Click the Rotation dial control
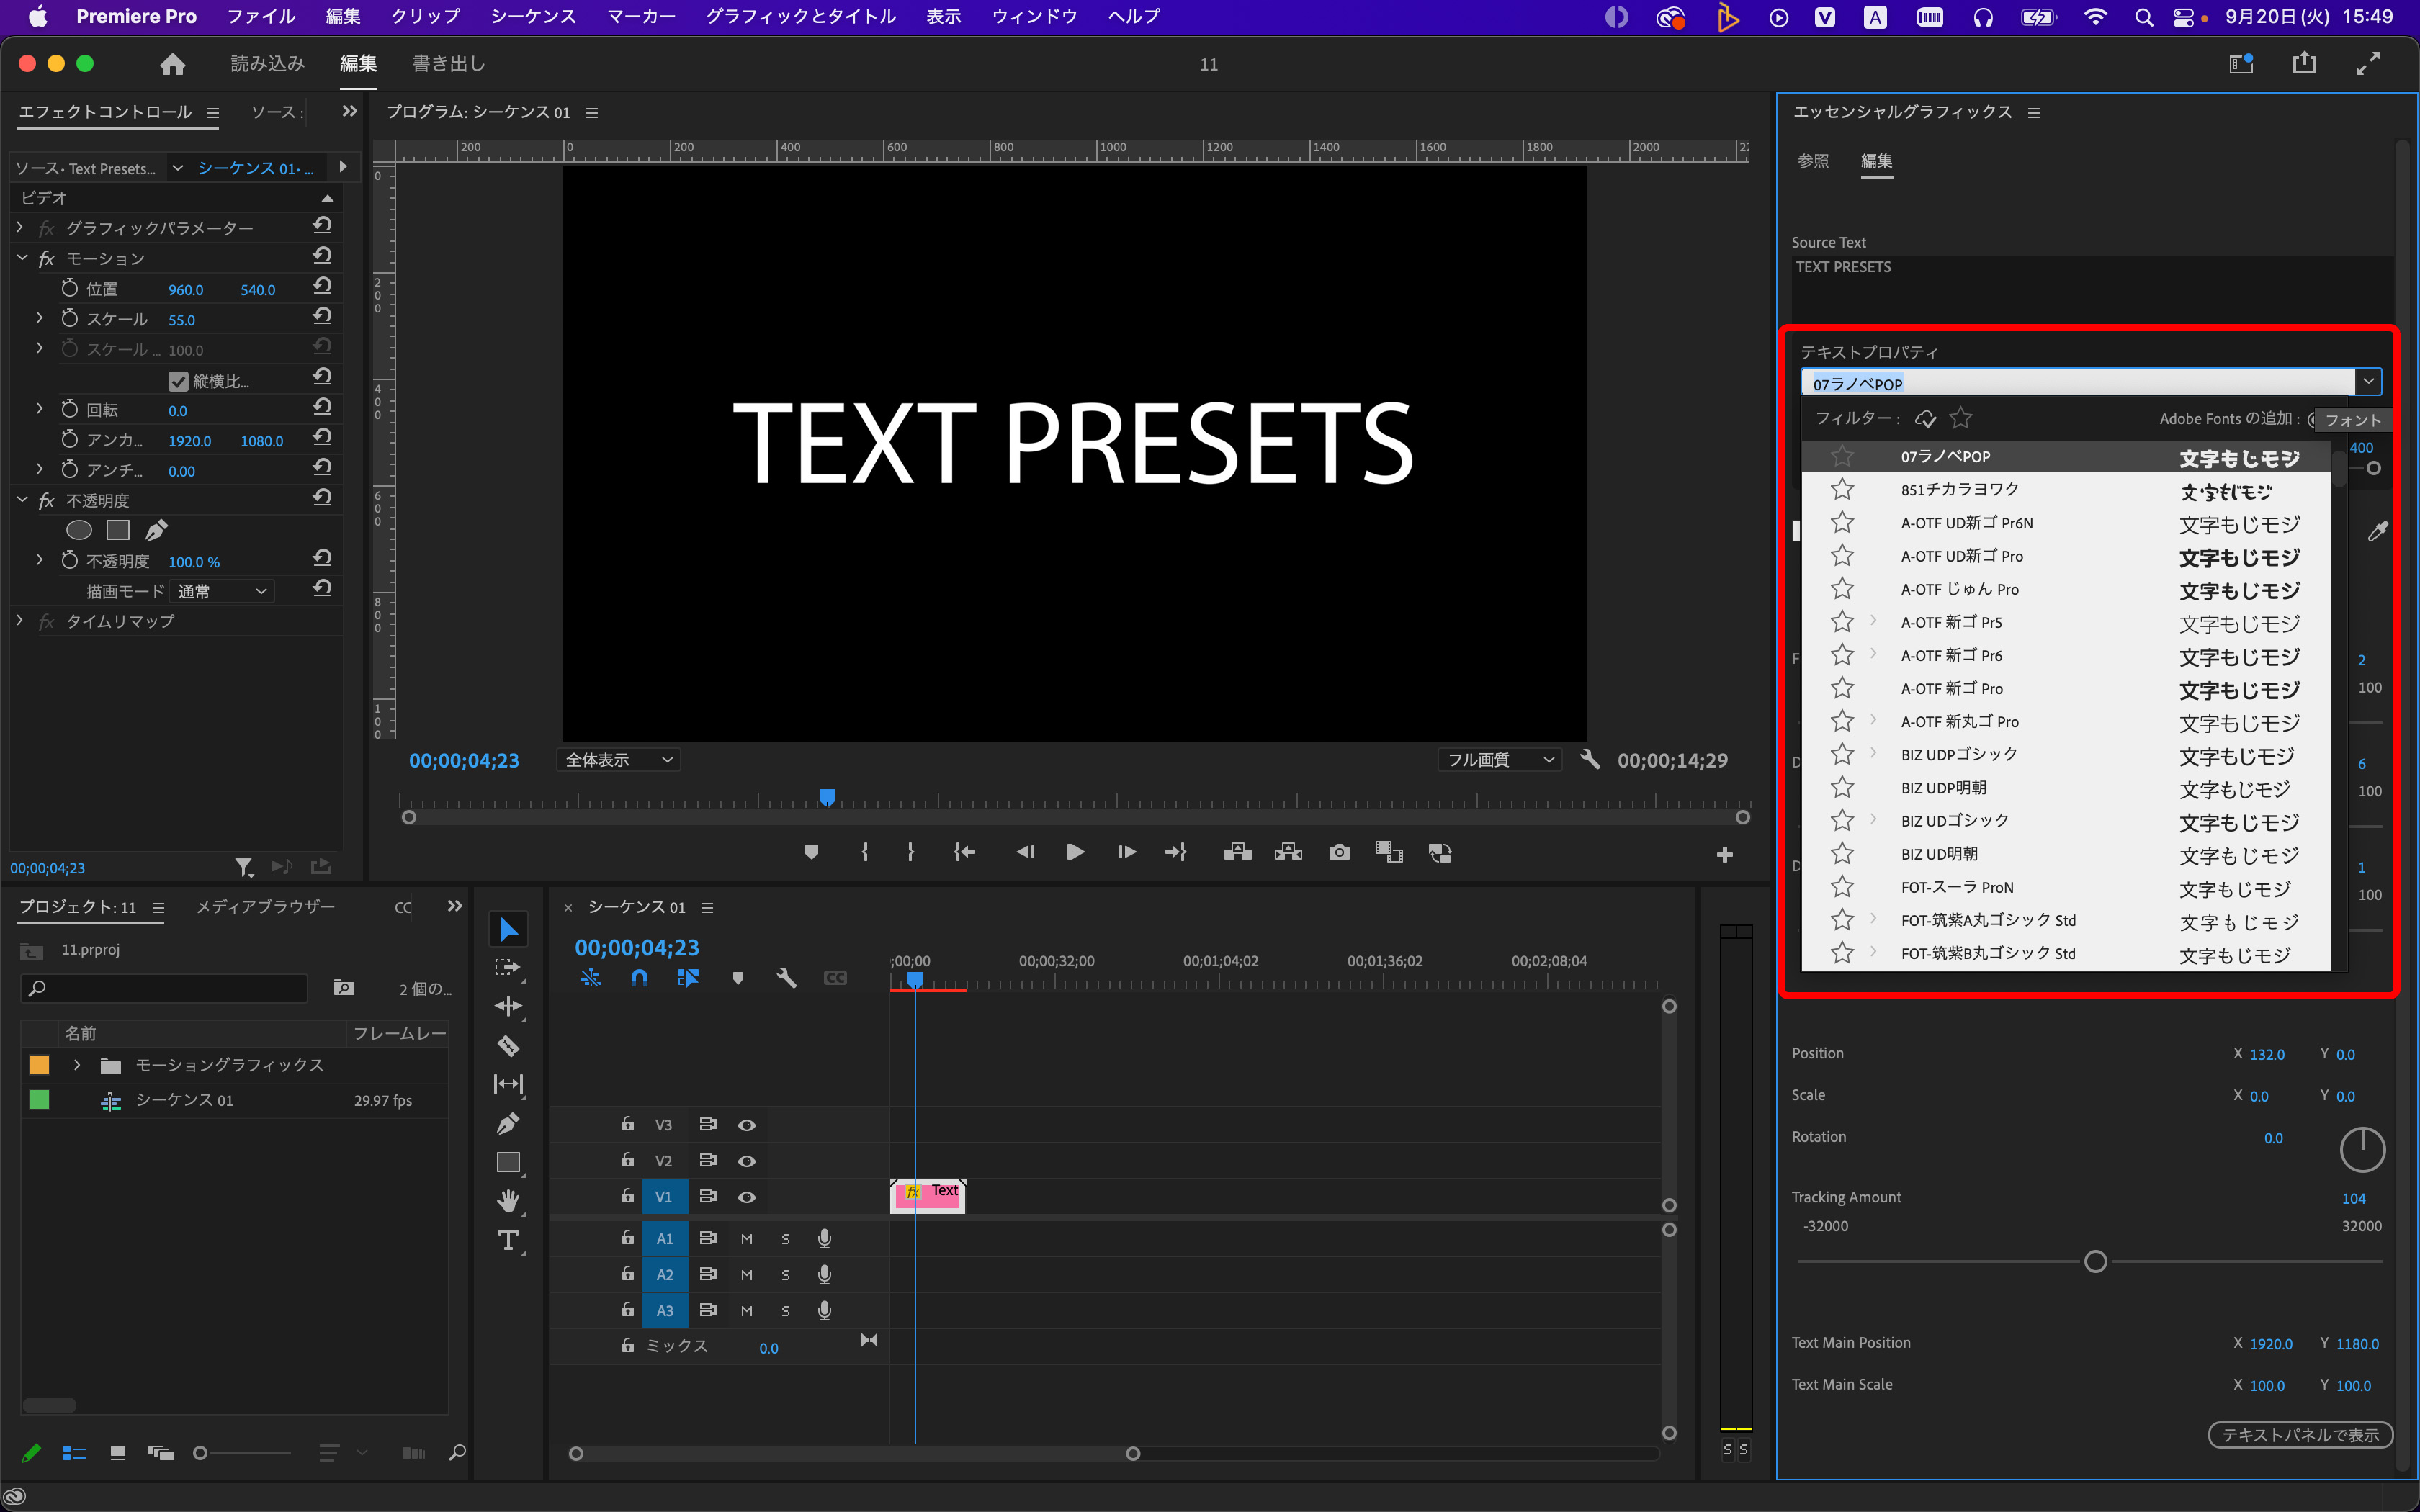This screenshot has height=1512, width=2420. [x=2362, y=1150]
